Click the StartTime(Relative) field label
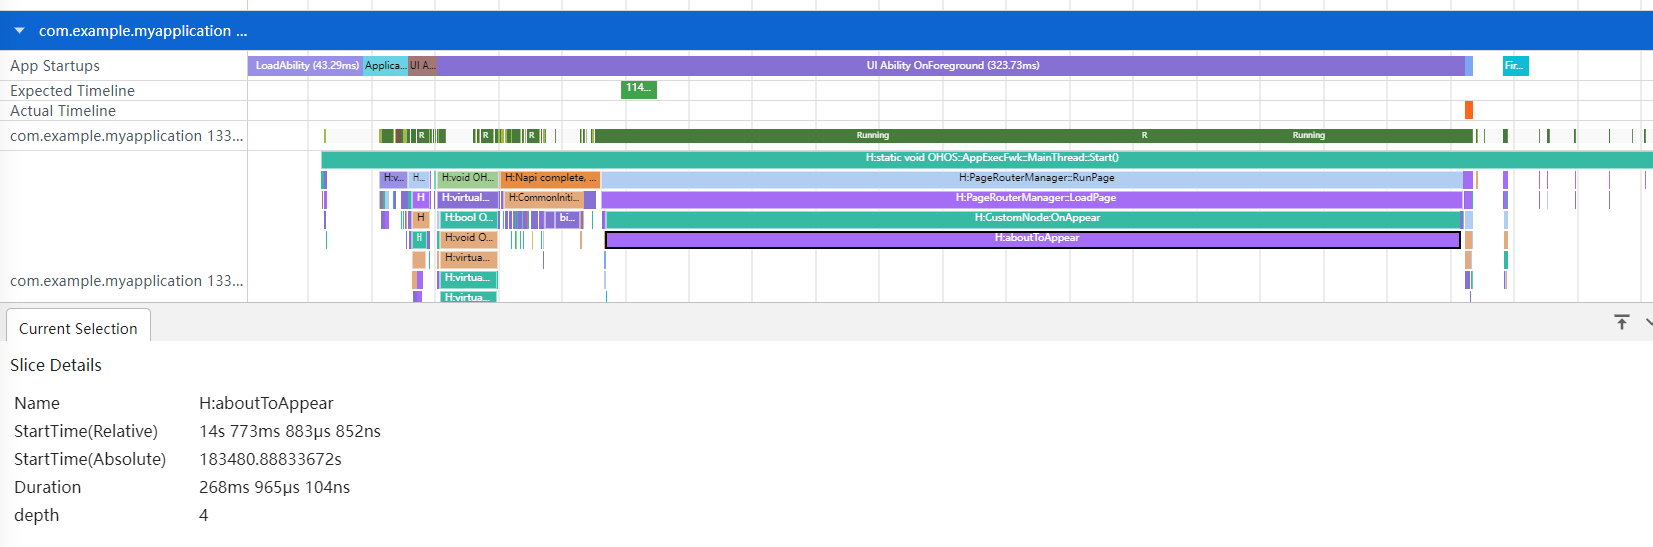 [x=86, y=431]
